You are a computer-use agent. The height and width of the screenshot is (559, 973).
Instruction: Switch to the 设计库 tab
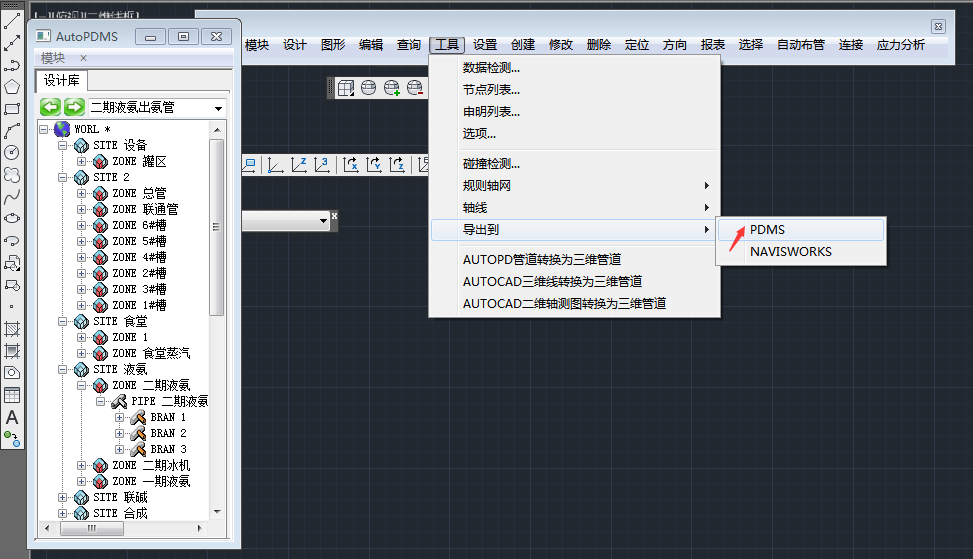pos(62,81)
